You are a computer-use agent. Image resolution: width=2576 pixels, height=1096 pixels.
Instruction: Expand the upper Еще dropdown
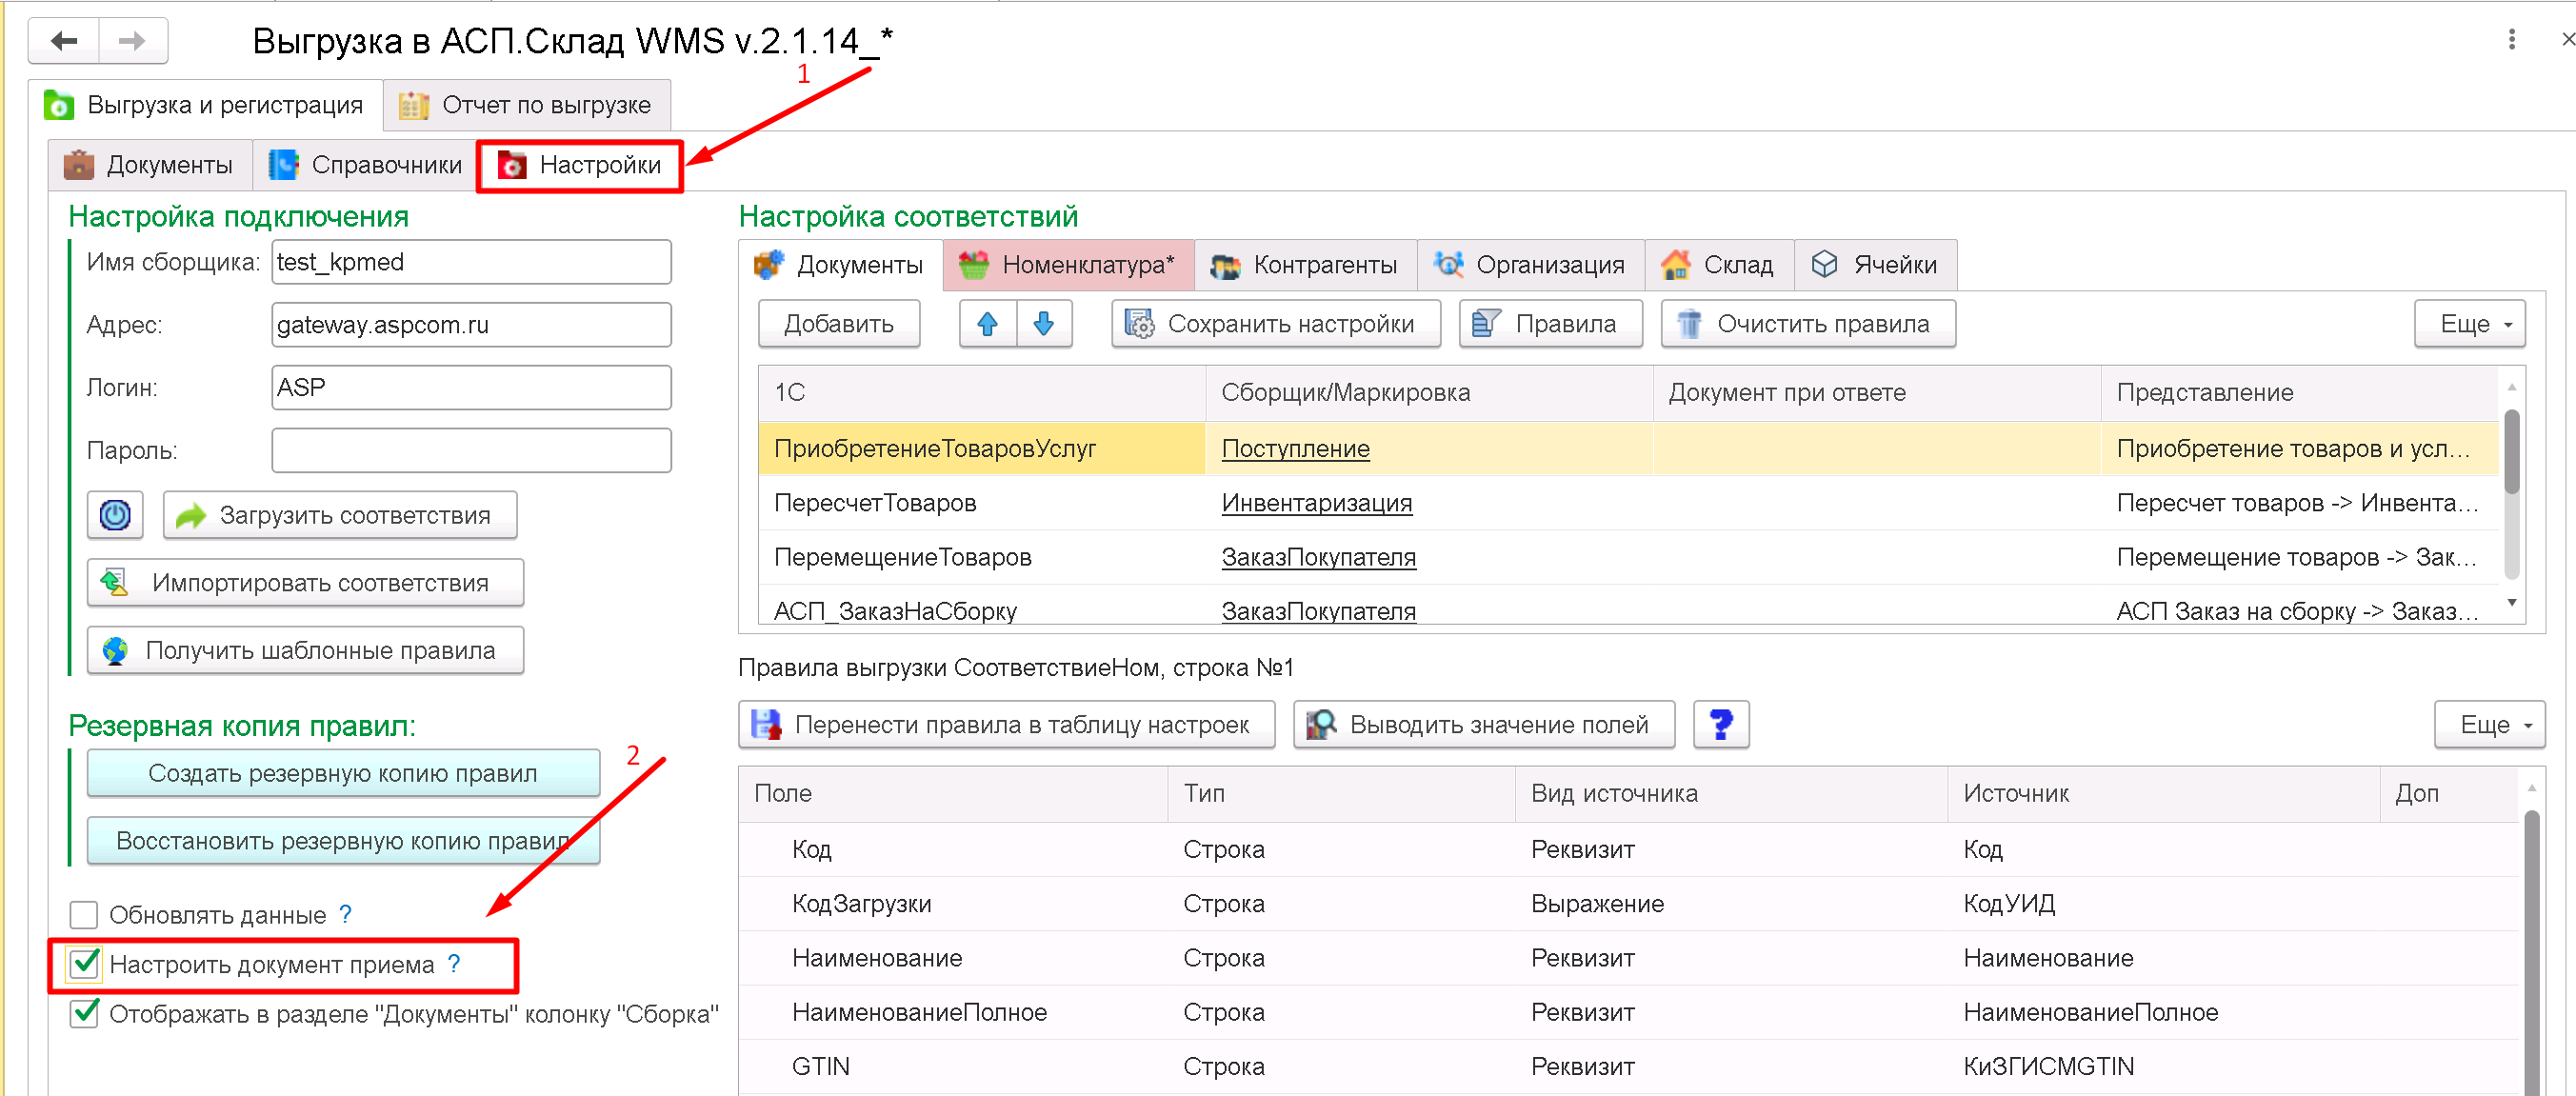click(2469, 324)
